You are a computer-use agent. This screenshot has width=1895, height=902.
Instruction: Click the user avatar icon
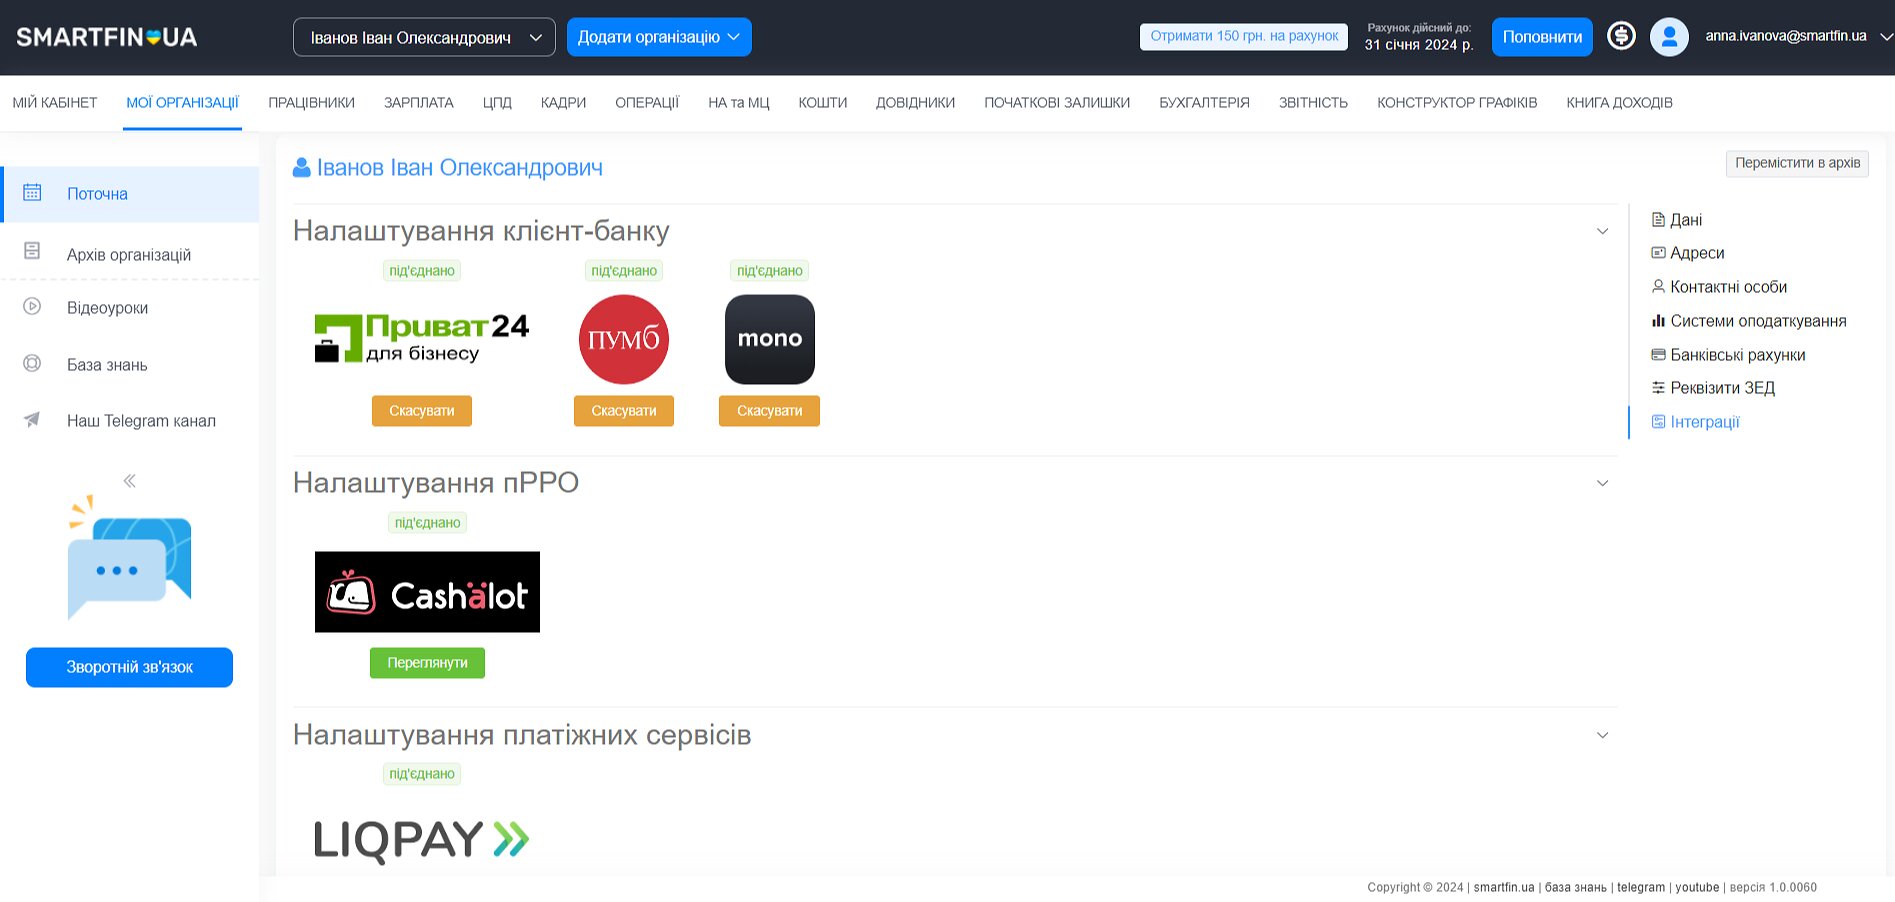coord(1669,37)
